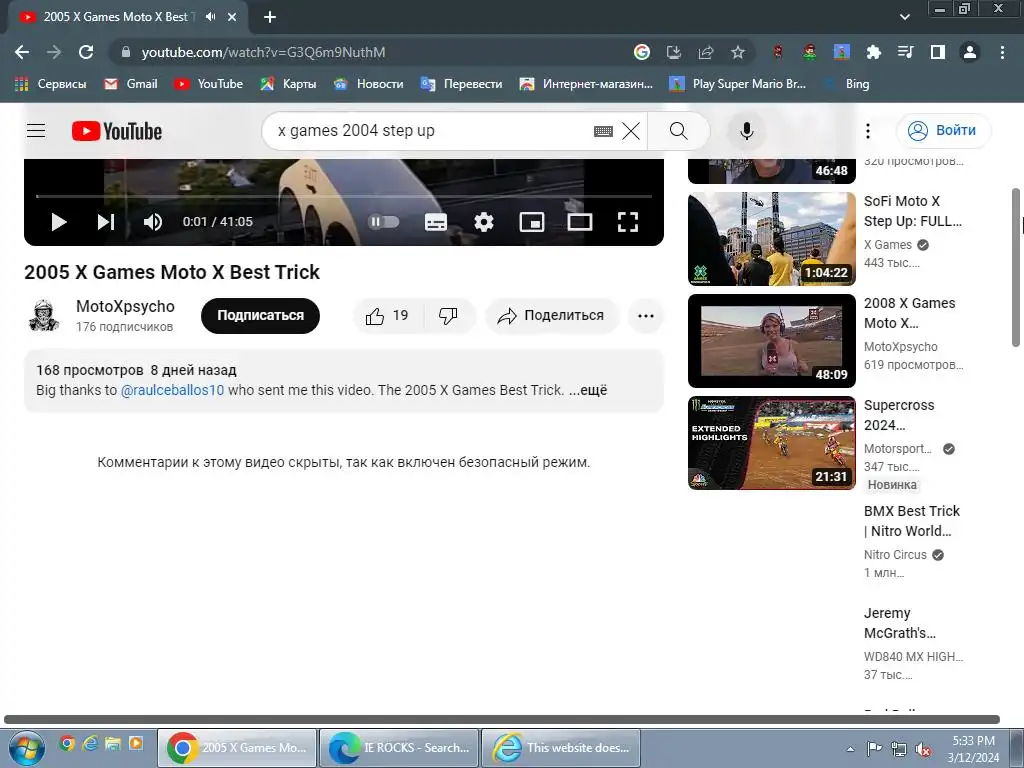
Task: Open the on-screen keyboard in search box
Action: [603, 131]
